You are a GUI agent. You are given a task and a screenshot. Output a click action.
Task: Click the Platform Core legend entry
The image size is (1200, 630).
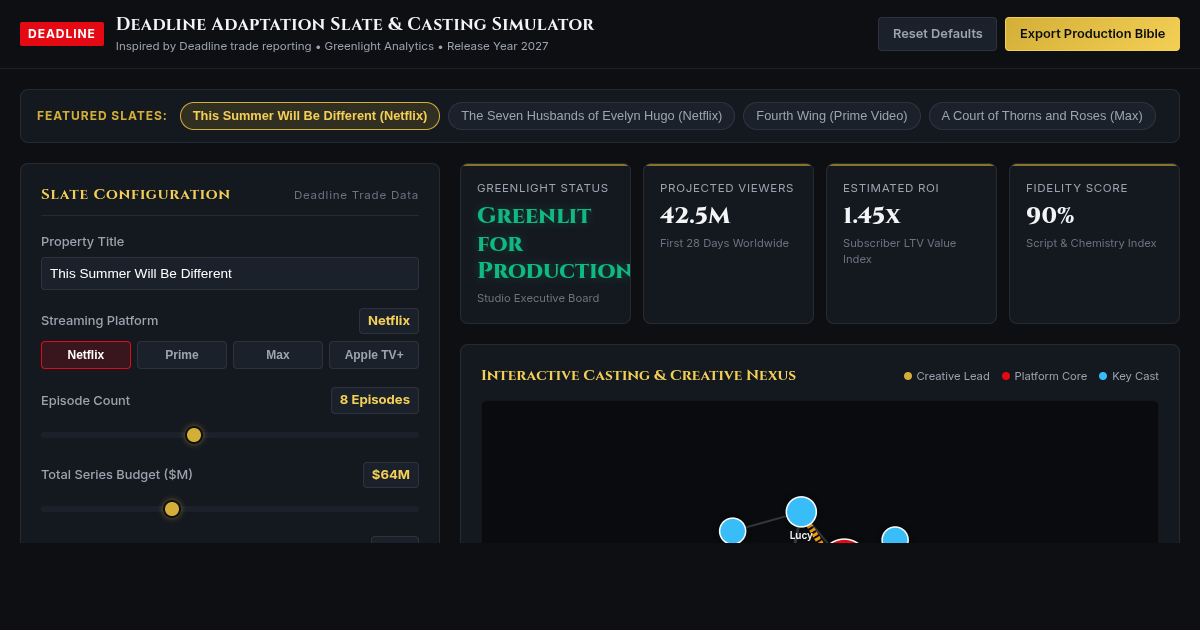tap(1044, 376)
